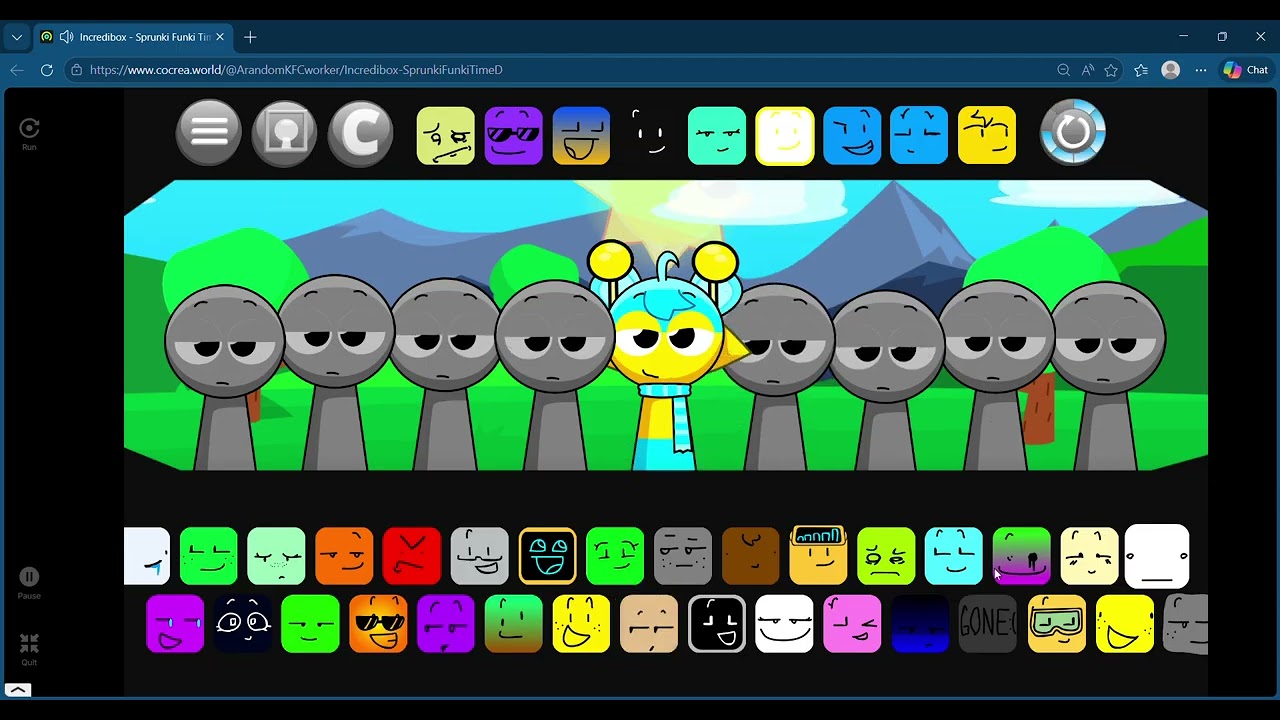Pick the white face with dot eyes
Image resolution: width=1280 pixels, height=720 pixels.
[x=1157, y=556]
